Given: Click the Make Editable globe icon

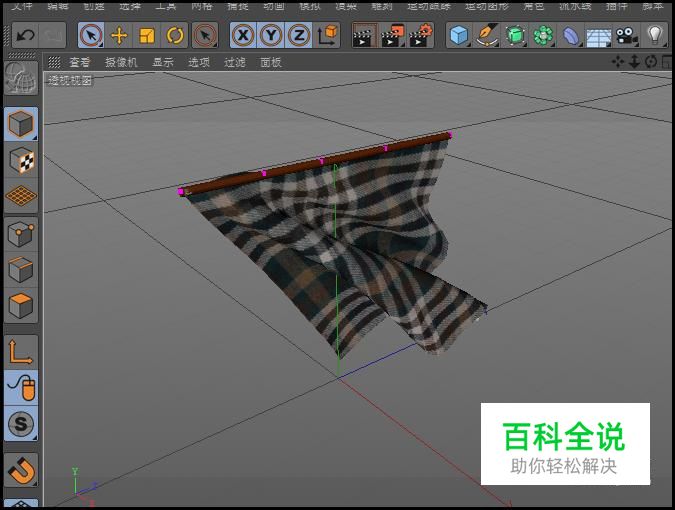Looking at the screenshot, I should pyautogui.click(x=21, y=78).
